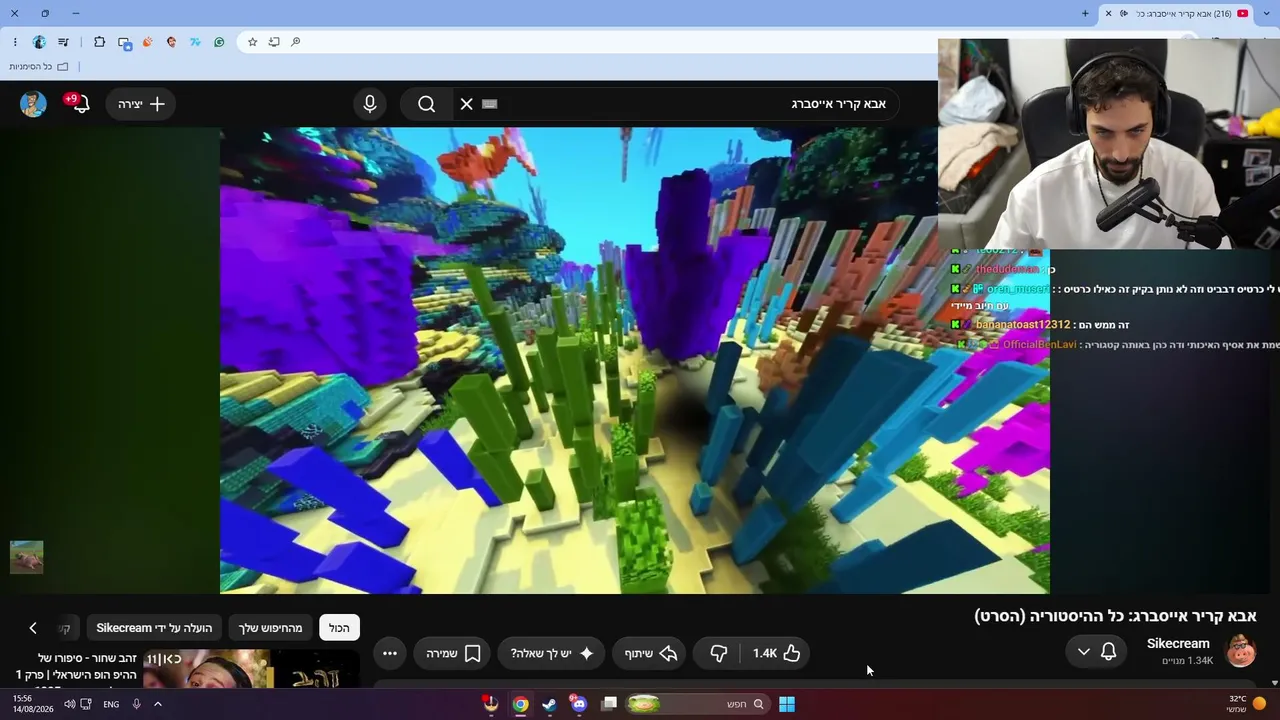Save the video to a playlist

(454, 653)
